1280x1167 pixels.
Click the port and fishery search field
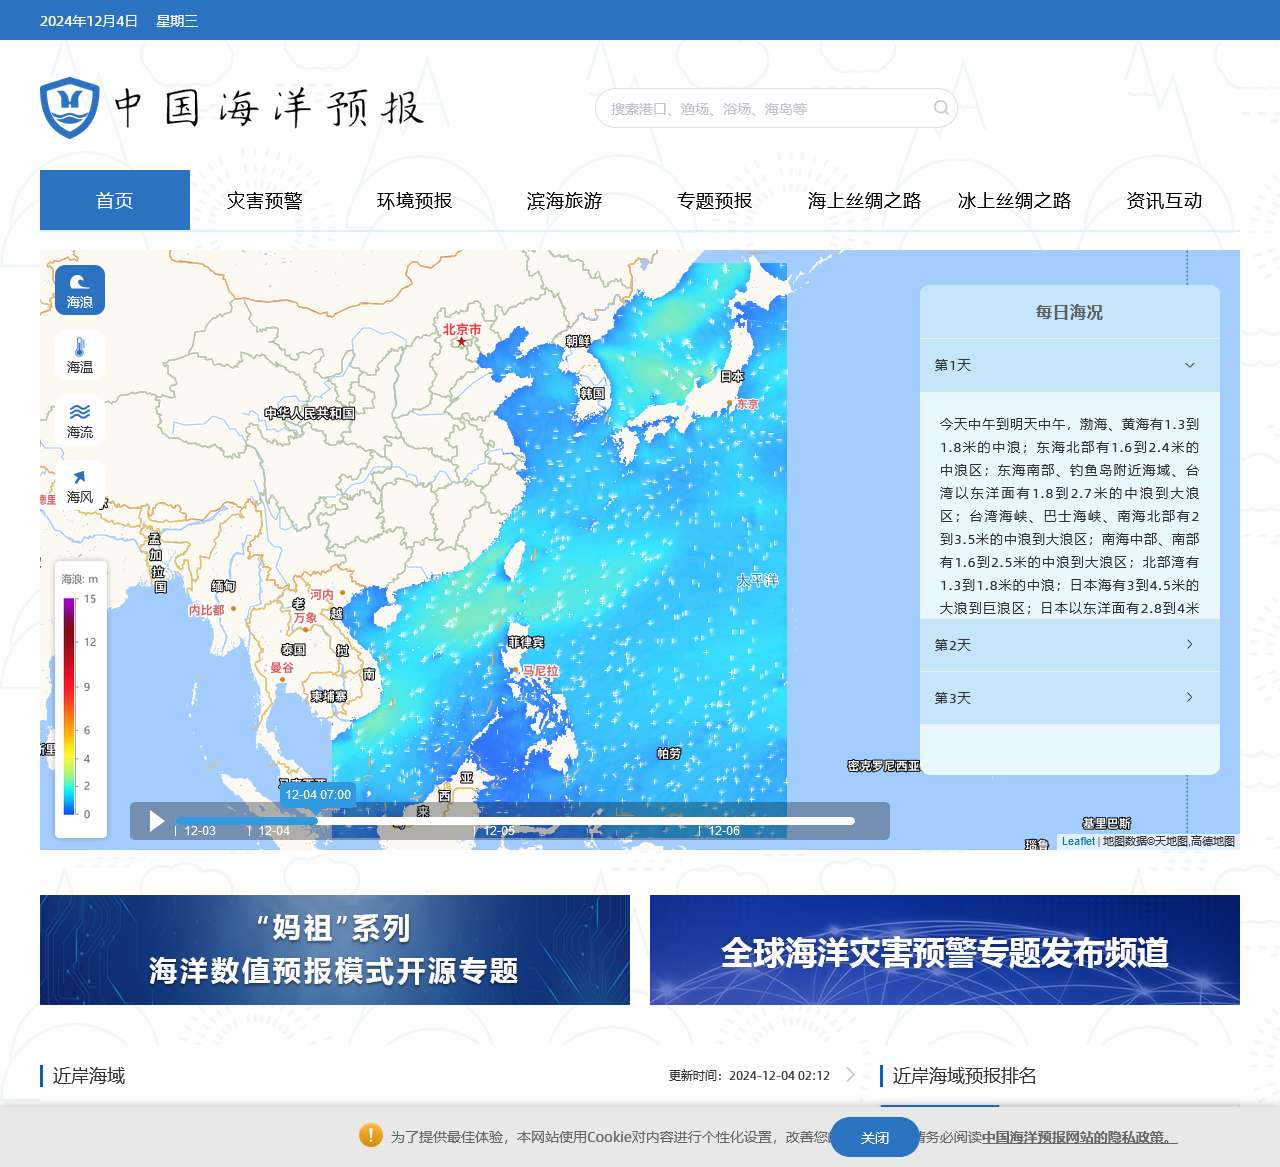pos(765,108)
